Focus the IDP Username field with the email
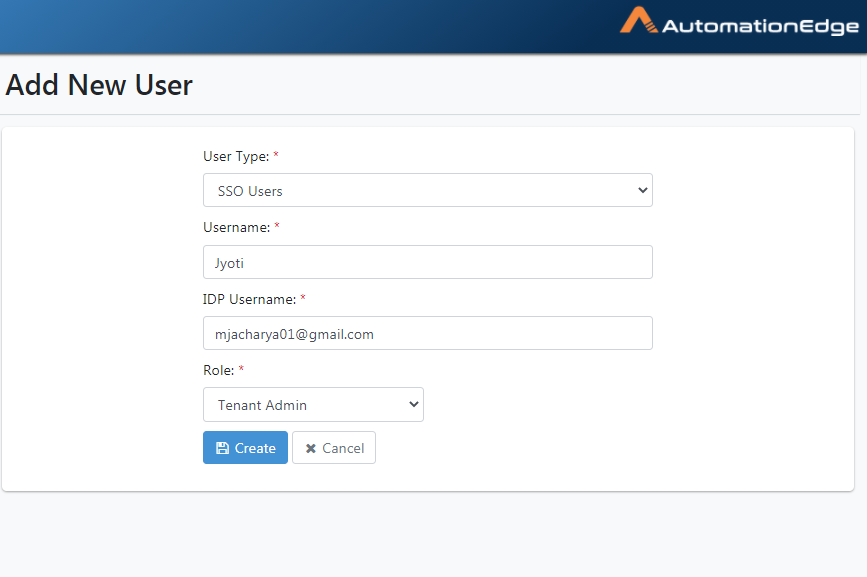This screenshot has width=867, height=577. 427,333
